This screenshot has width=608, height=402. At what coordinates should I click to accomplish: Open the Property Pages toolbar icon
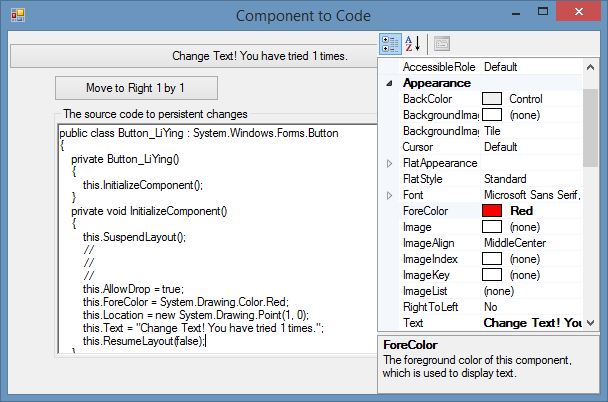pos(442,44)
